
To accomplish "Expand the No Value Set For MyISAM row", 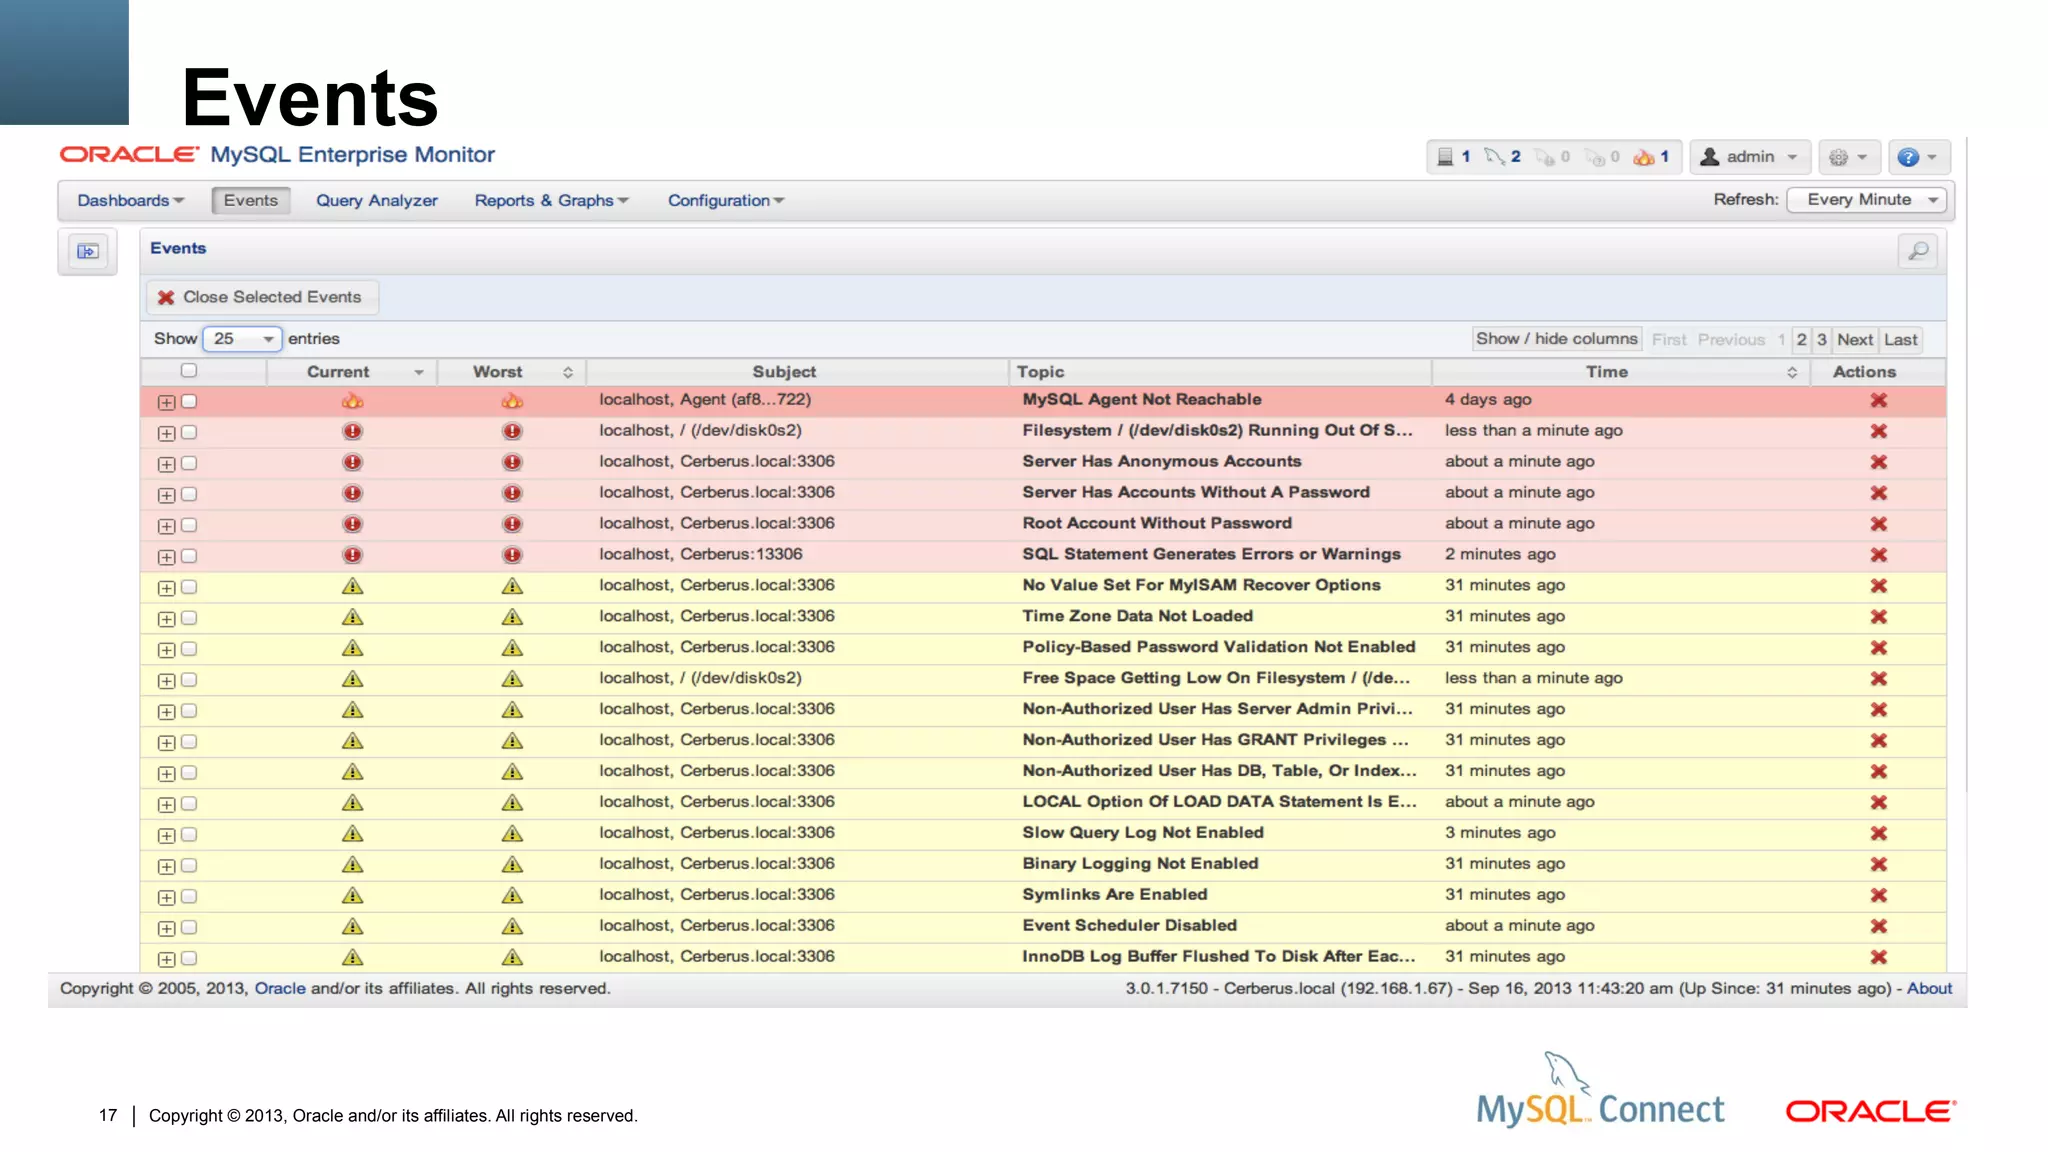I will click(166, 588).
